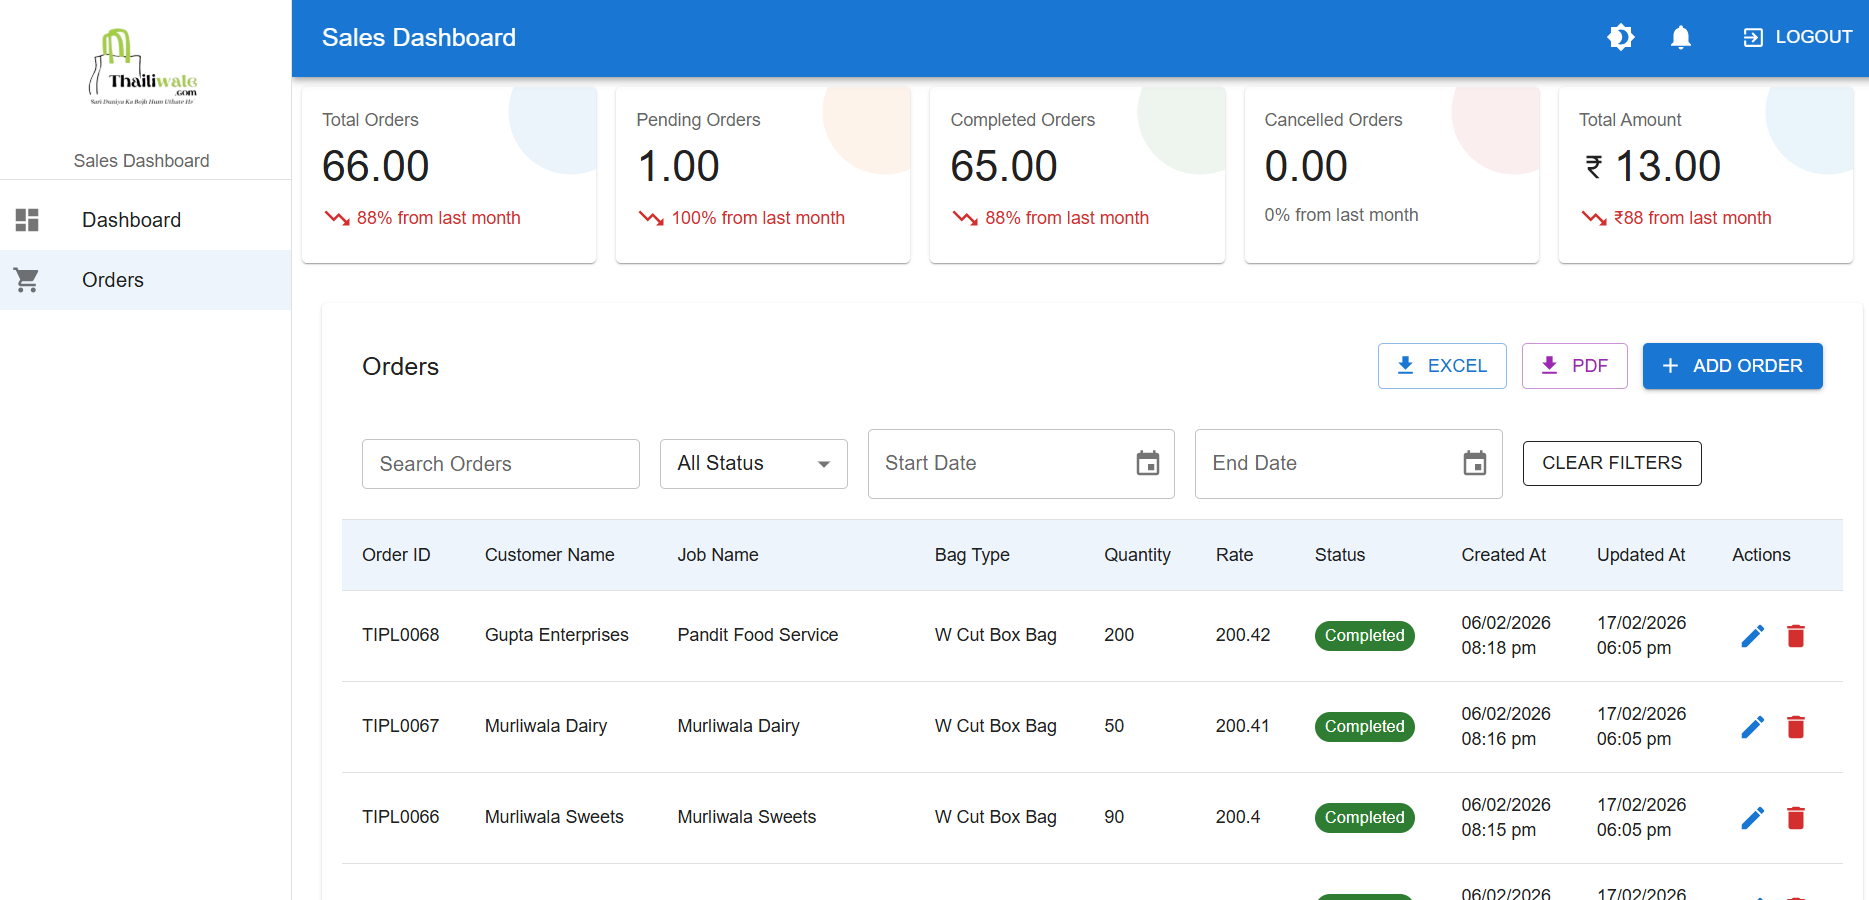Delete order TIPL0068 with trash icon
This screenshot has width=1869, height=900.
pos(1796,636)
